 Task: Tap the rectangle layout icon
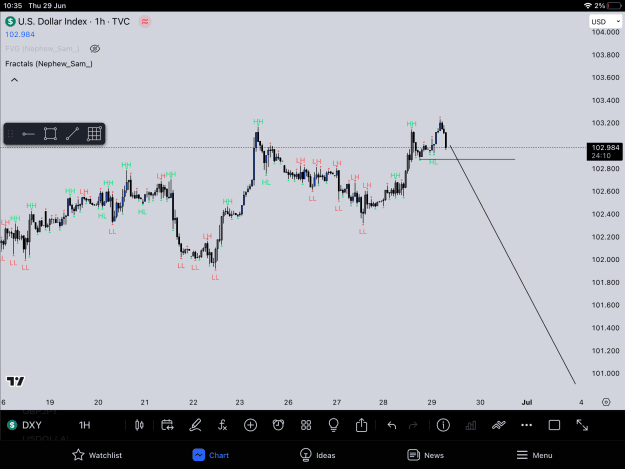[x=554, y=425]
